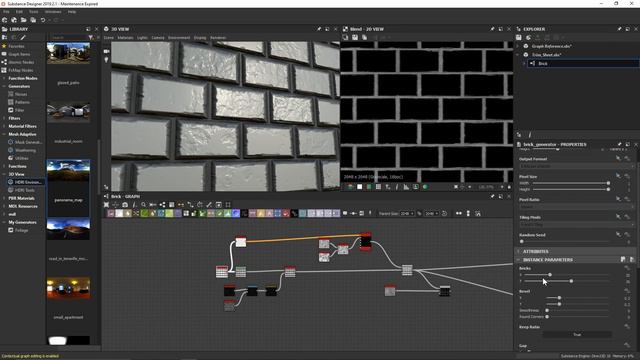This screenshot has width=640, height=360.
Task: Open the Help menu
Action: click(72, 12)
